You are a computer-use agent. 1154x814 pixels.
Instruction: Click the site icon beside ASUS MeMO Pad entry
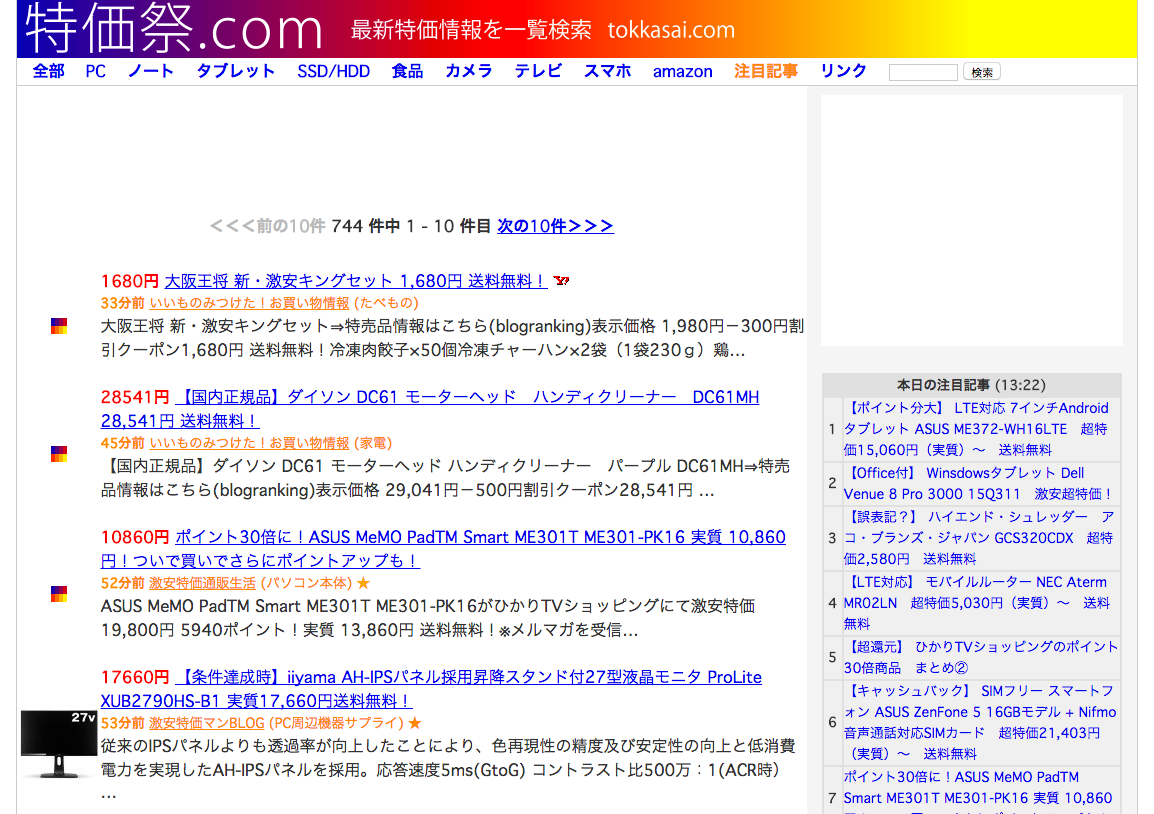[x=59, y=594]
